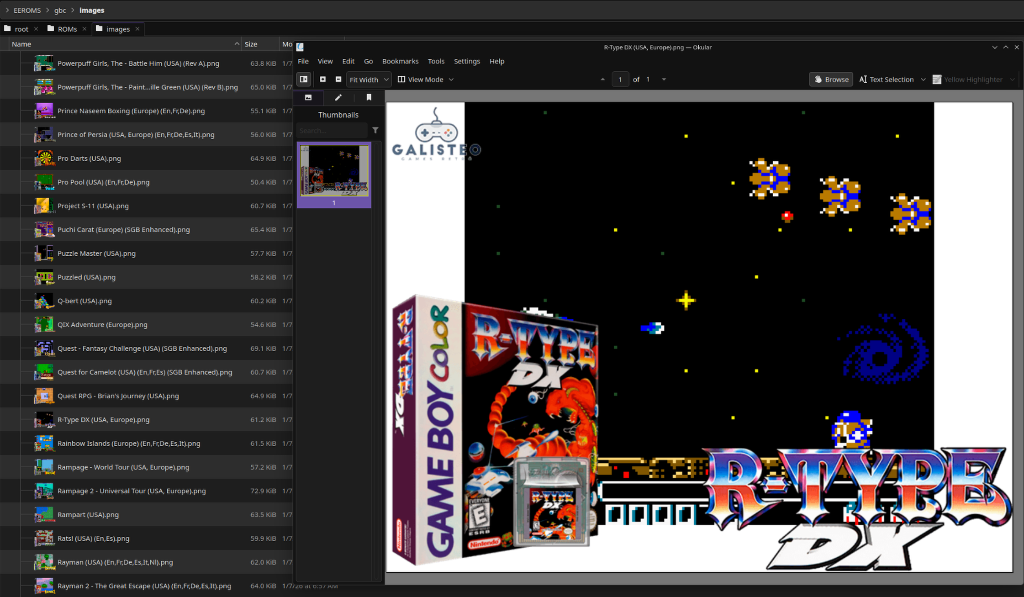Screen dimensions: 1024x597
Task: Click the zoom in icon in Okular
Action: click(323, 79)
